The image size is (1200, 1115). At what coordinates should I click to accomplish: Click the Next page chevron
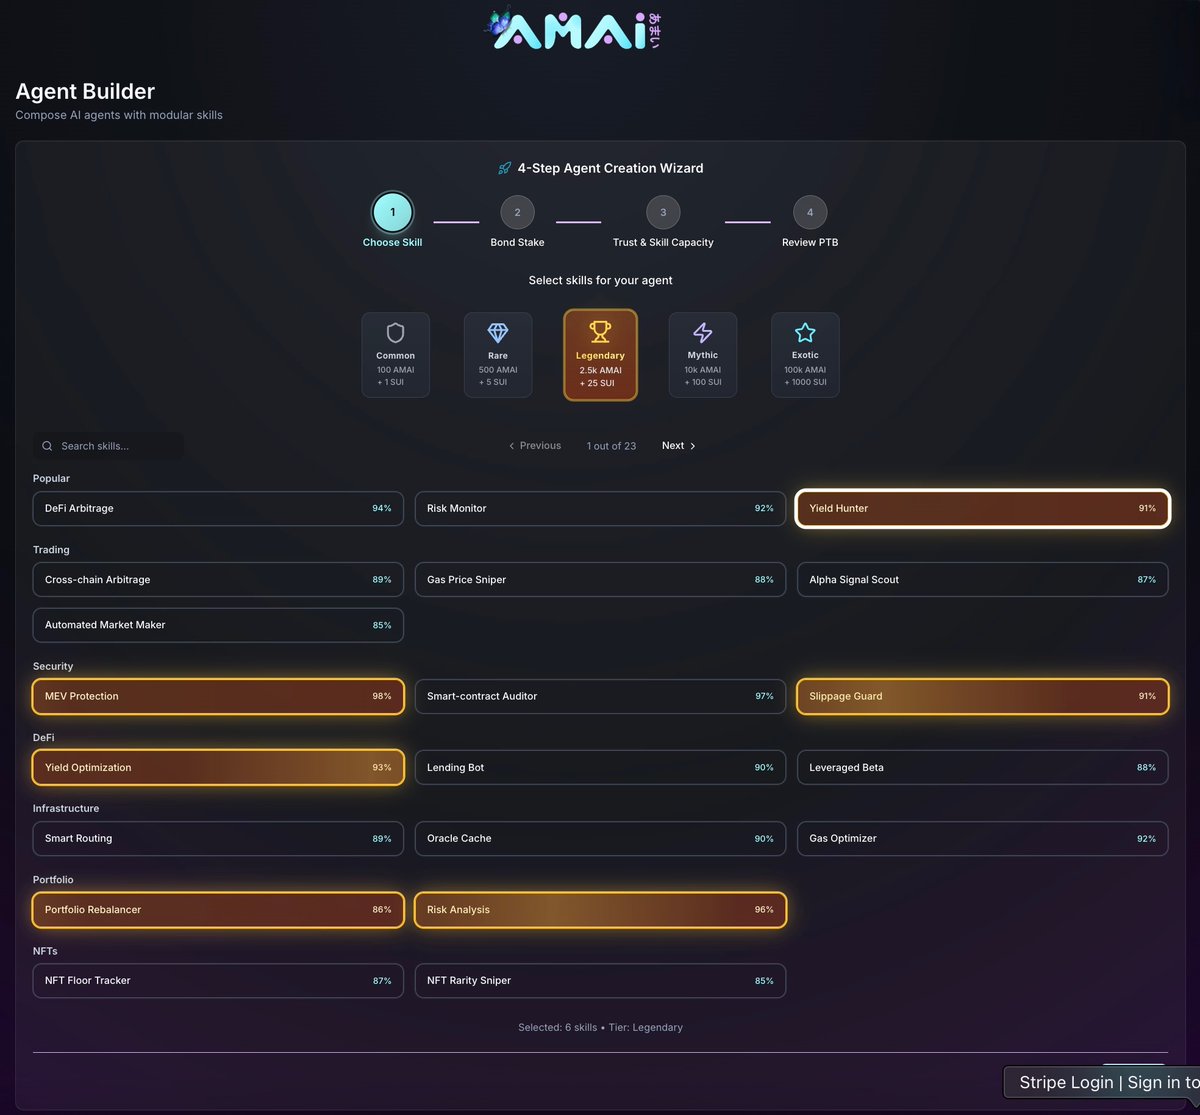[692, 445]
